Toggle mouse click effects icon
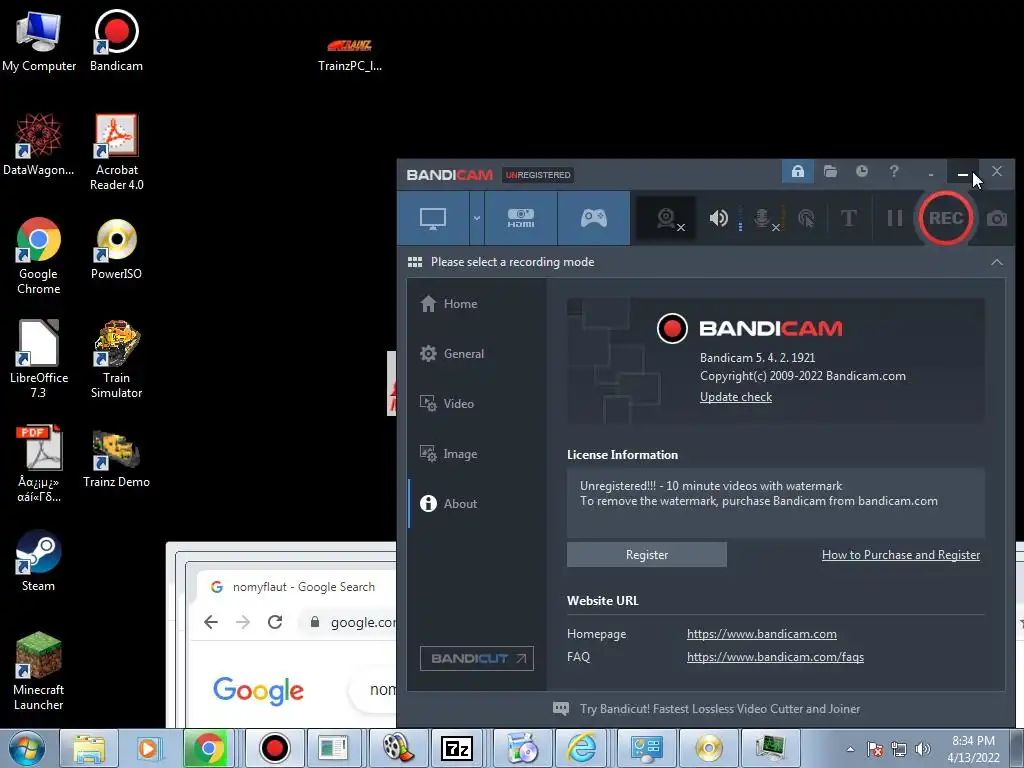 [x=806, y=218]
